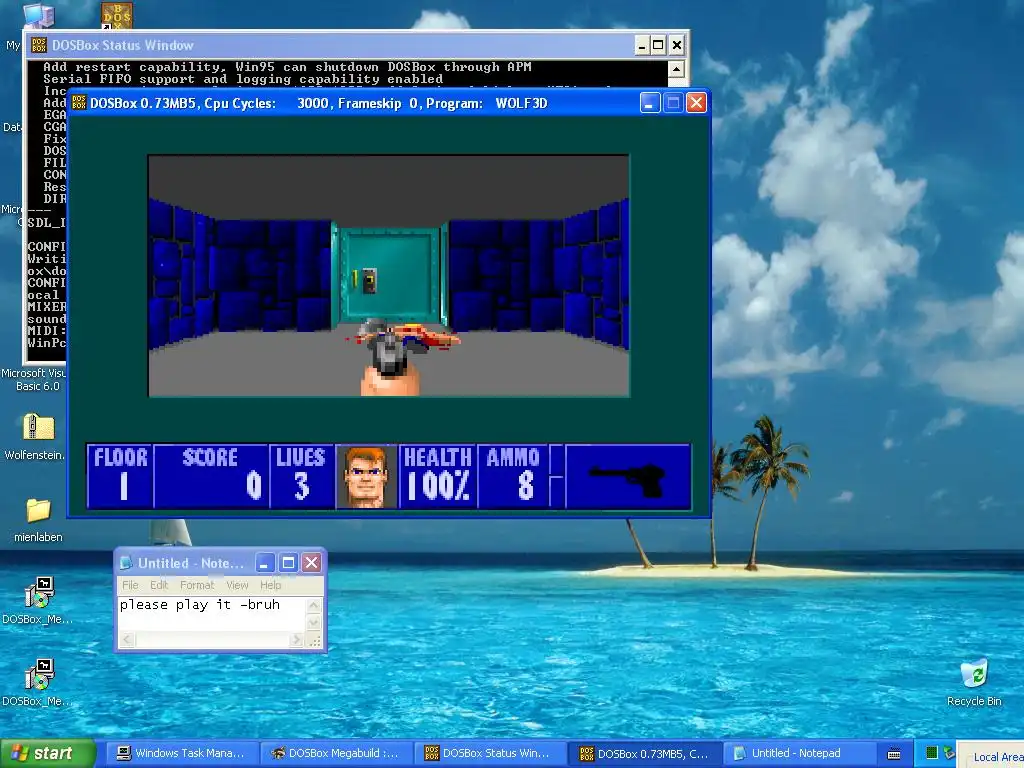Switch to DOSBox Megabuild taskbar button
The height and width of the screenshot is (768, 1024).
(x=336, y=754)
